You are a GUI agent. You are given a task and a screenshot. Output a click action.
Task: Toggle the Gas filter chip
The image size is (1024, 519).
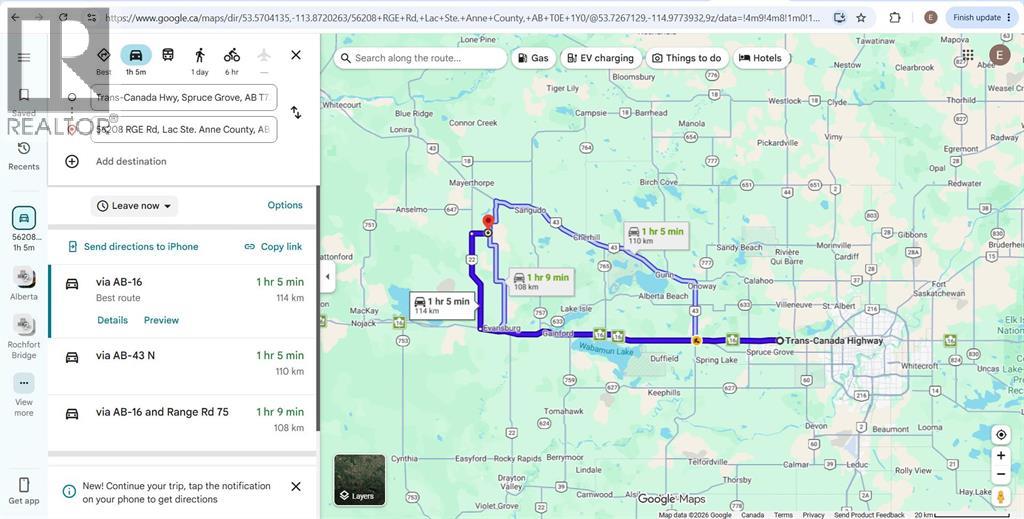tap(533, 58)
